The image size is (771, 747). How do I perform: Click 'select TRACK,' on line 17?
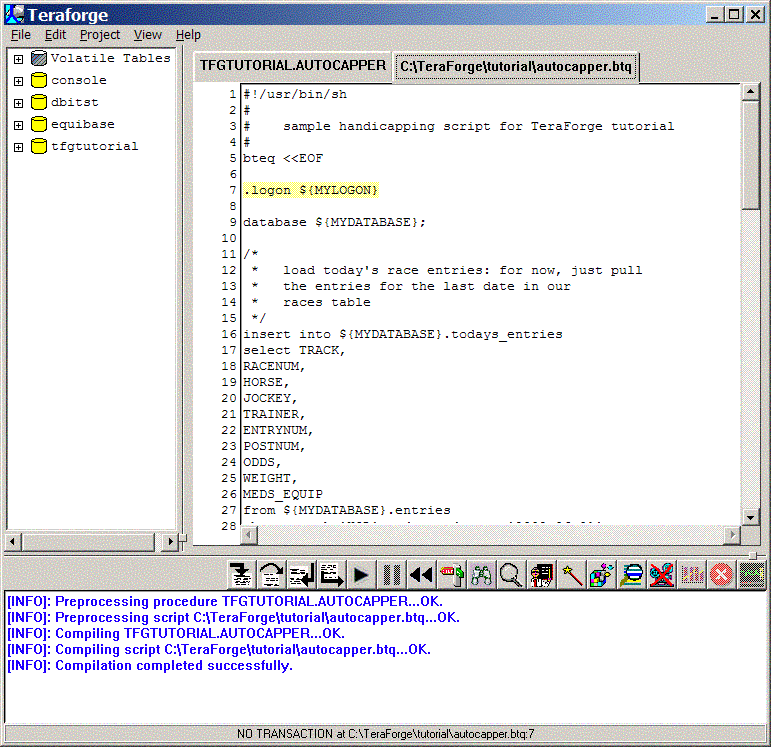click(x=294, y=350)
